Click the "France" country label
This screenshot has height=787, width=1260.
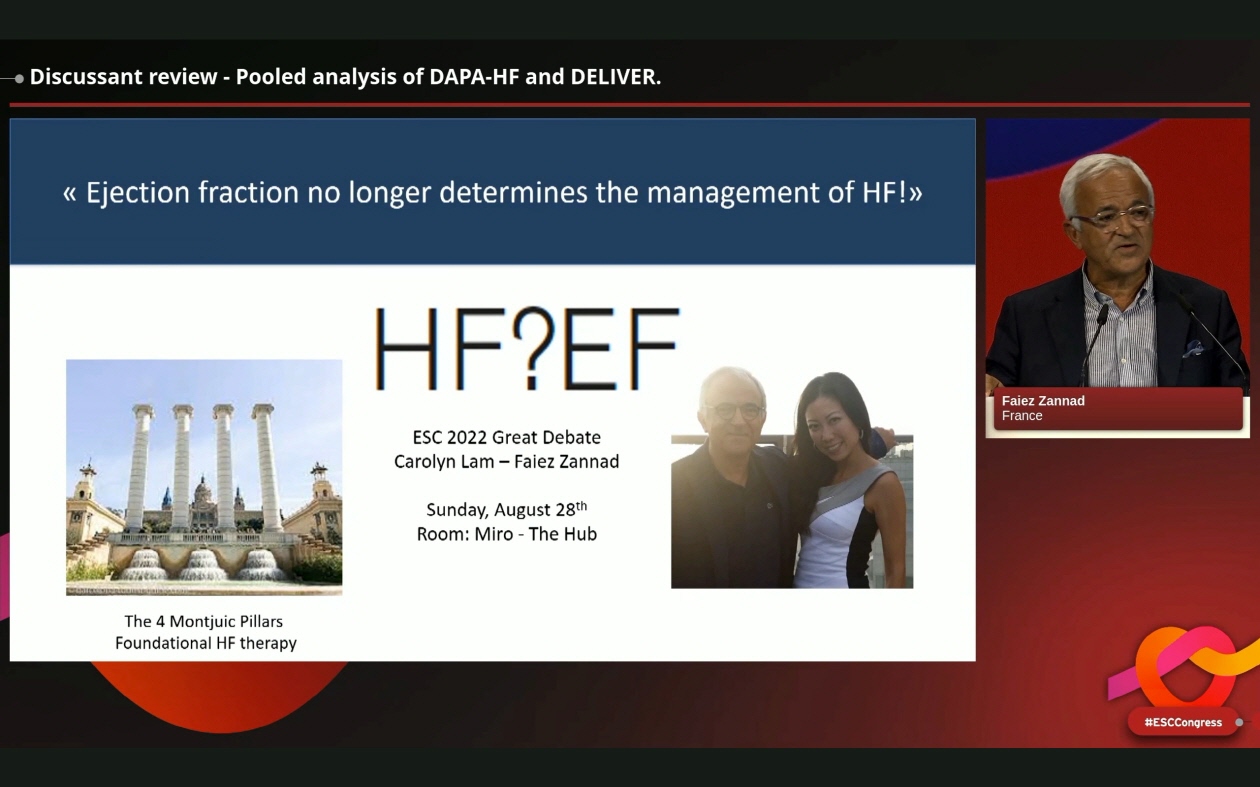pos(1022,416)
